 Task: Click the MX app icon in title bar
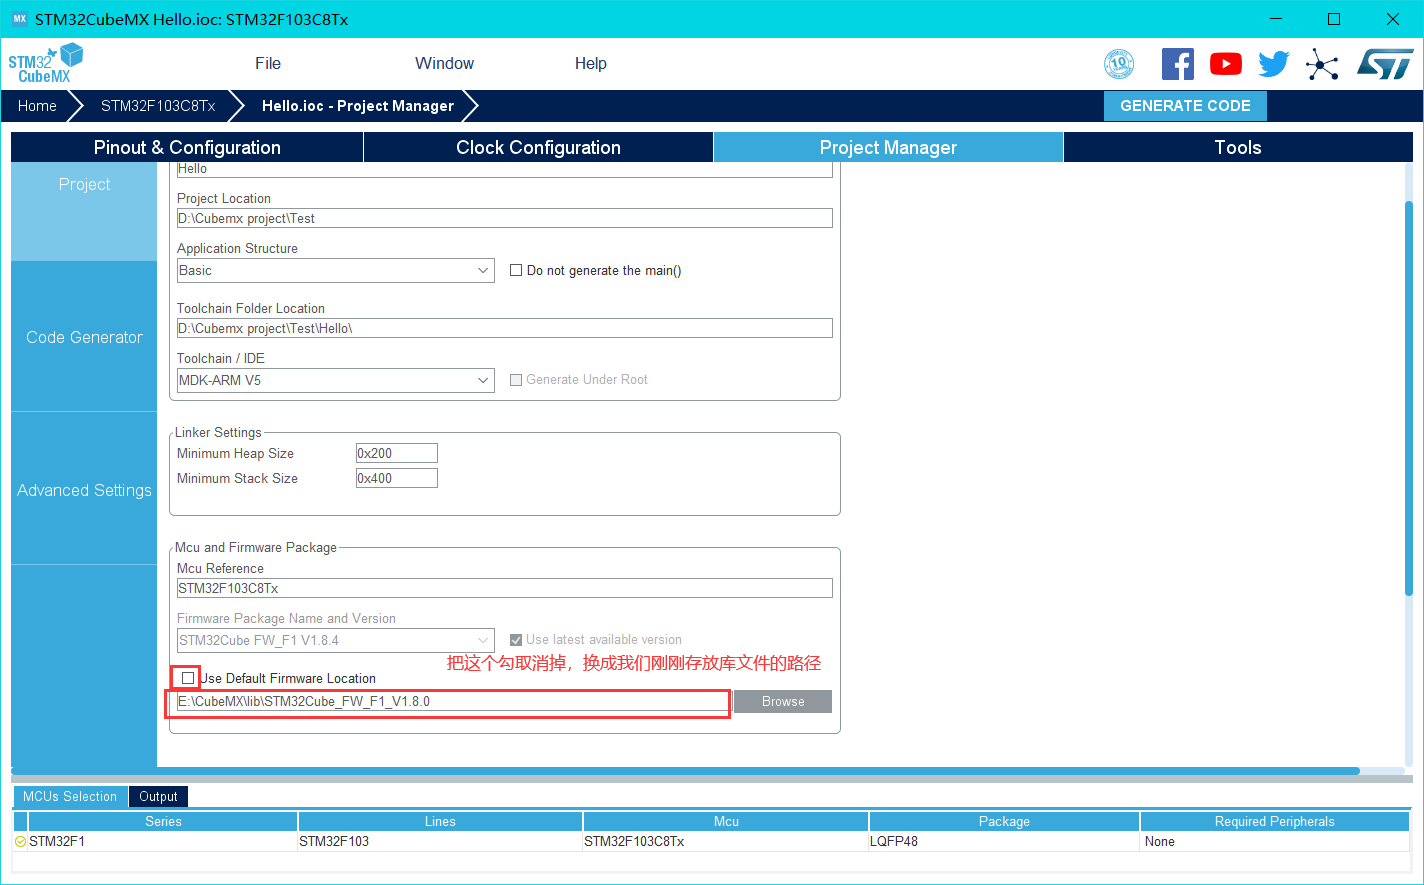click(19, 19)
